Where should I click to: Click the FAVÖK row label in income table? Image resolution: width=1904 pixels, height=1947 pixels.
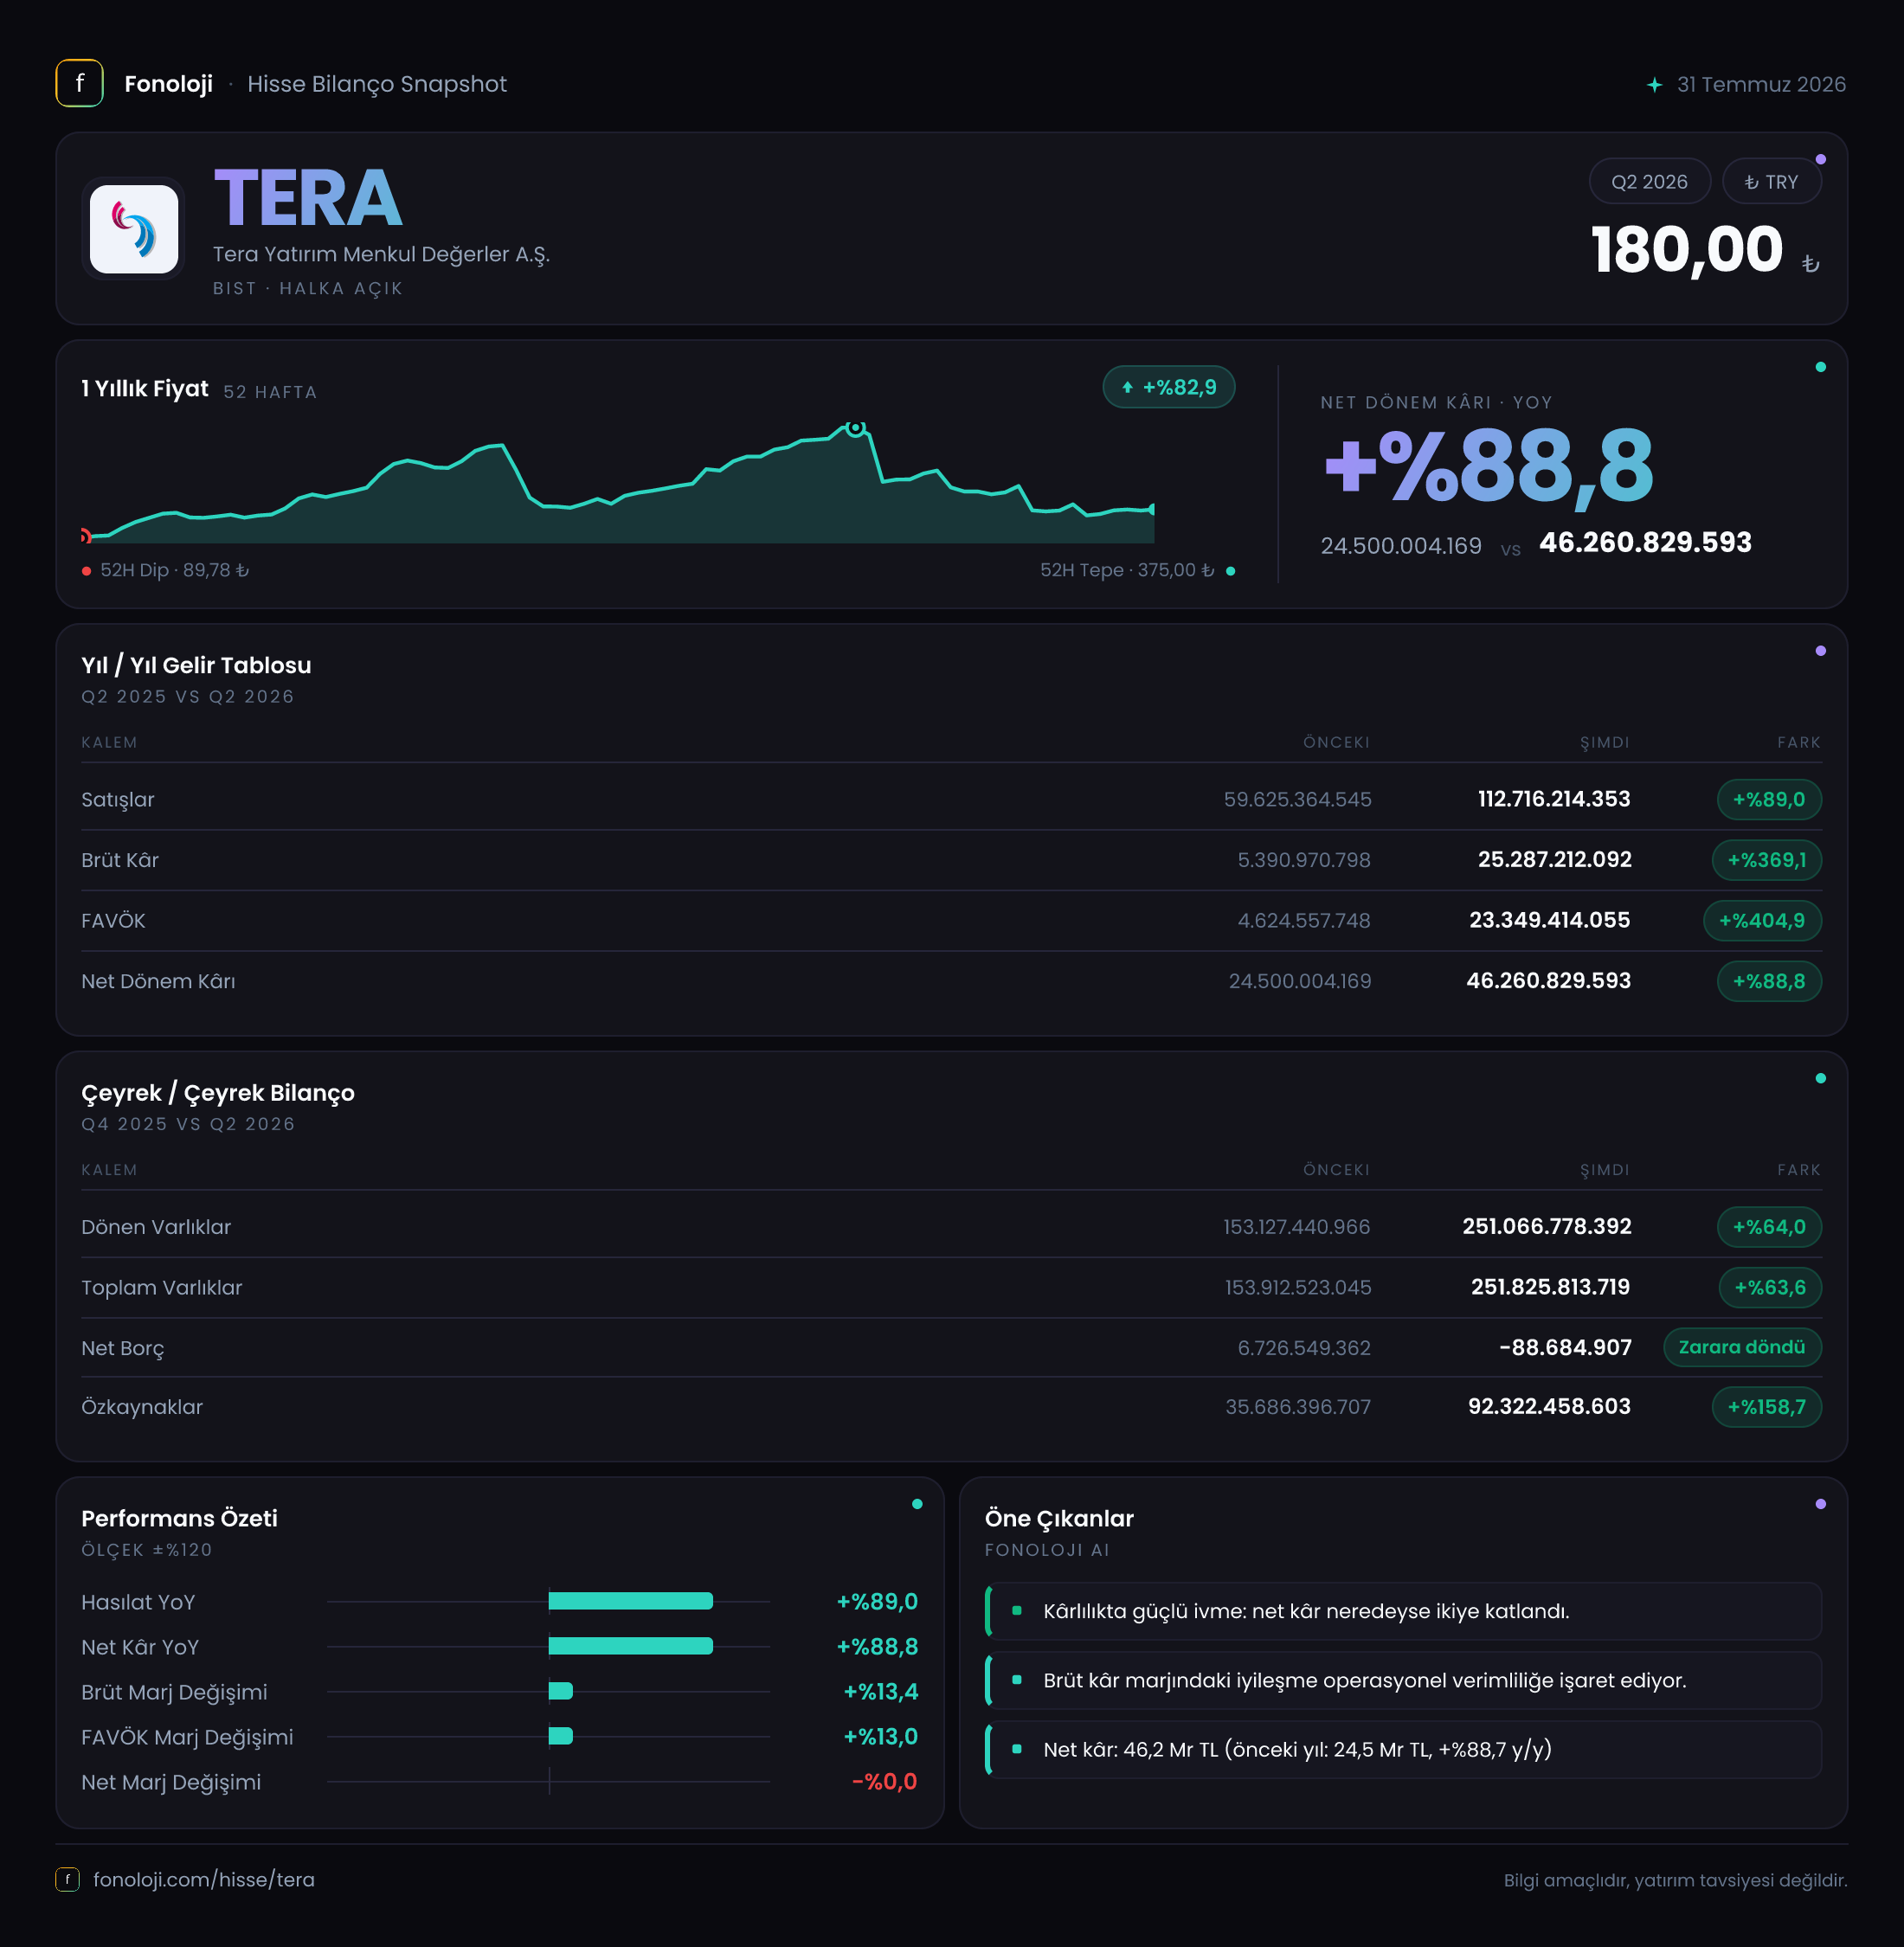113,921
